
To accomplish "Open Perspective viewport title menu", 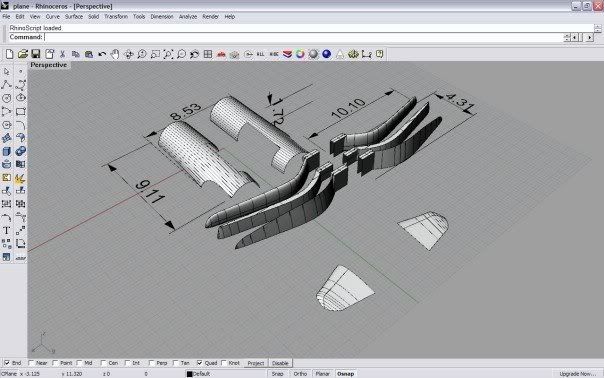I will (x=49, y=65).
